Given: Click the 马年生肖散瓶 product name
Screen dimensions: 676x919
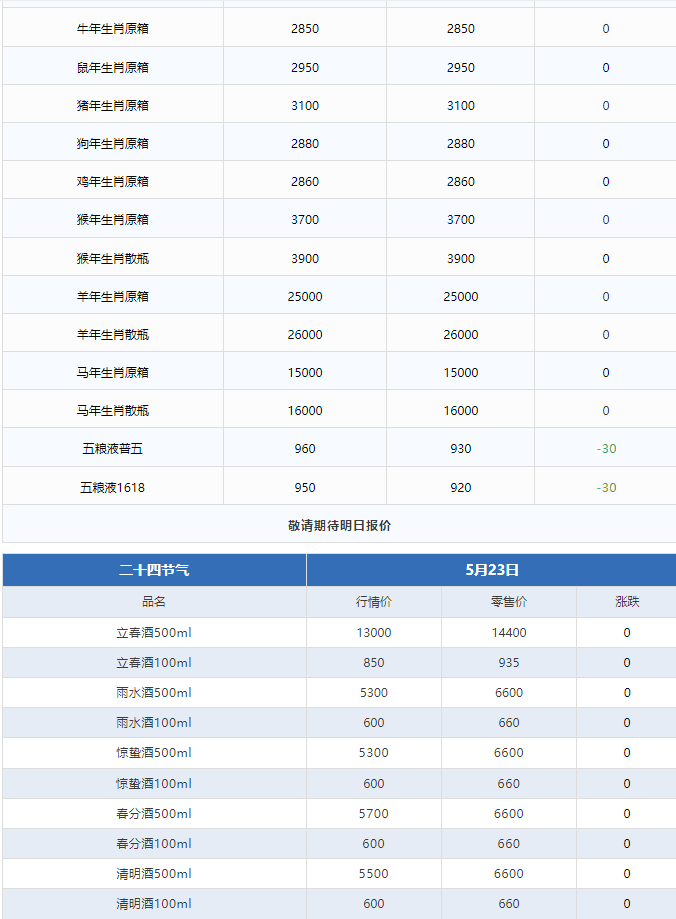Looking at the screenshot, I should point(113,410).
